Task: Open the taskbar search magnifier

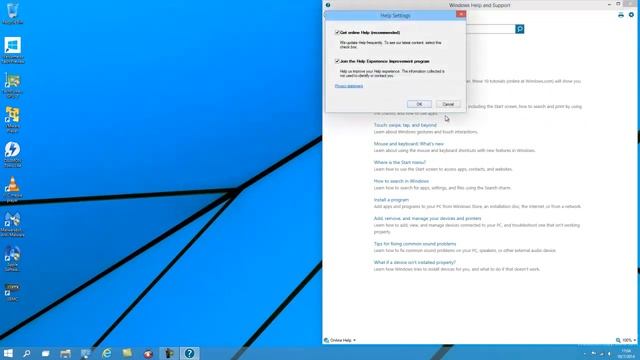Action: [27, 353]
